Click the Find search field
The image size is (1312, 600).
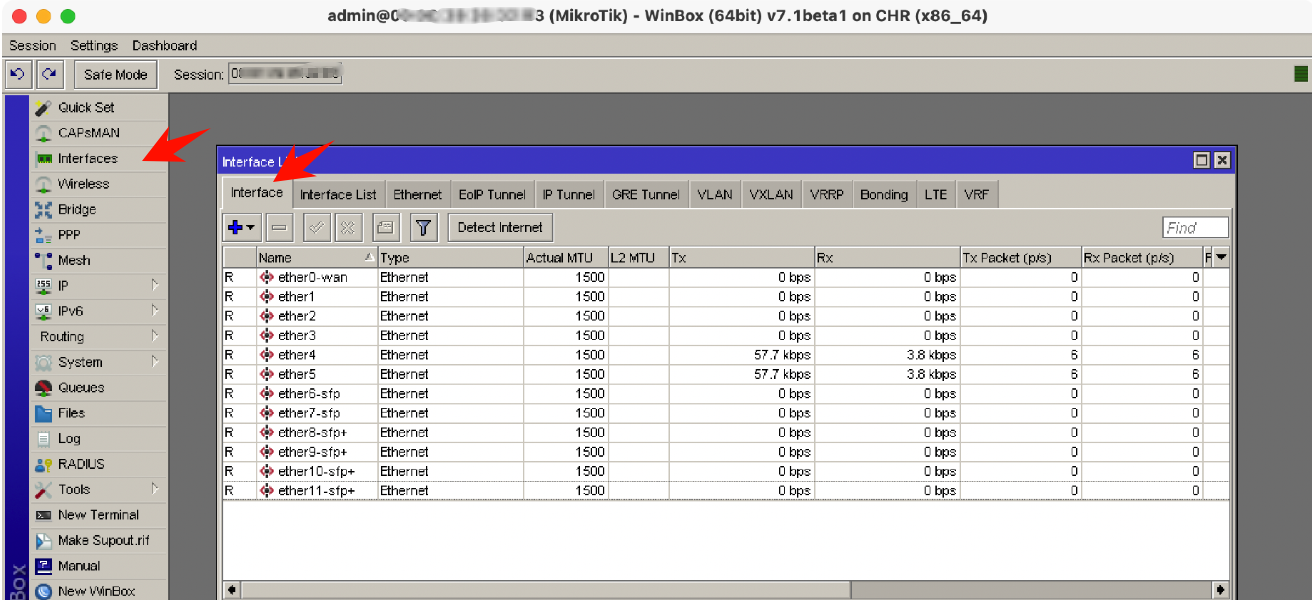click(x=1196, y=228)
